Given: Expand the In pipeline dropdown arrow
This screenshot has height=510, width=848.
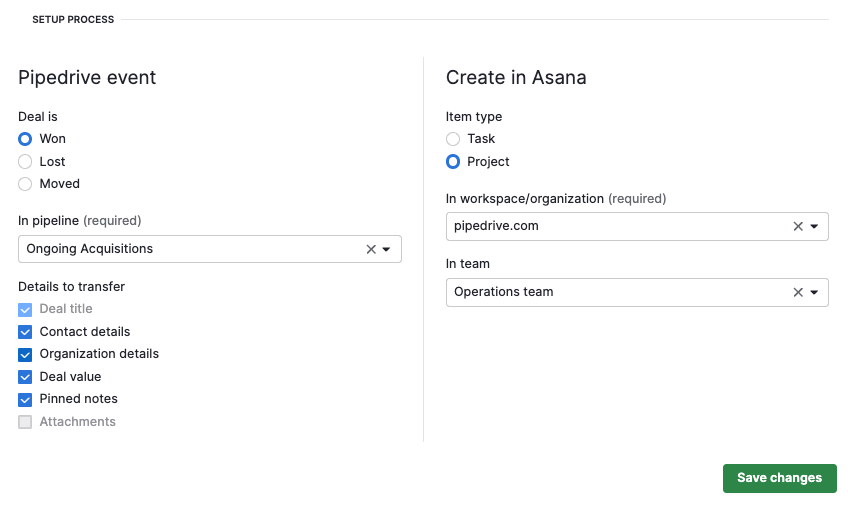Looking at the screenshot, I should [x=387, y=249].
